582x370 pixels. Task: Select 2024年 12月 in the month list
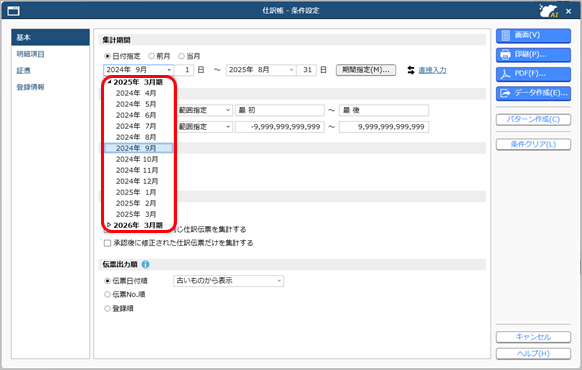138,181
